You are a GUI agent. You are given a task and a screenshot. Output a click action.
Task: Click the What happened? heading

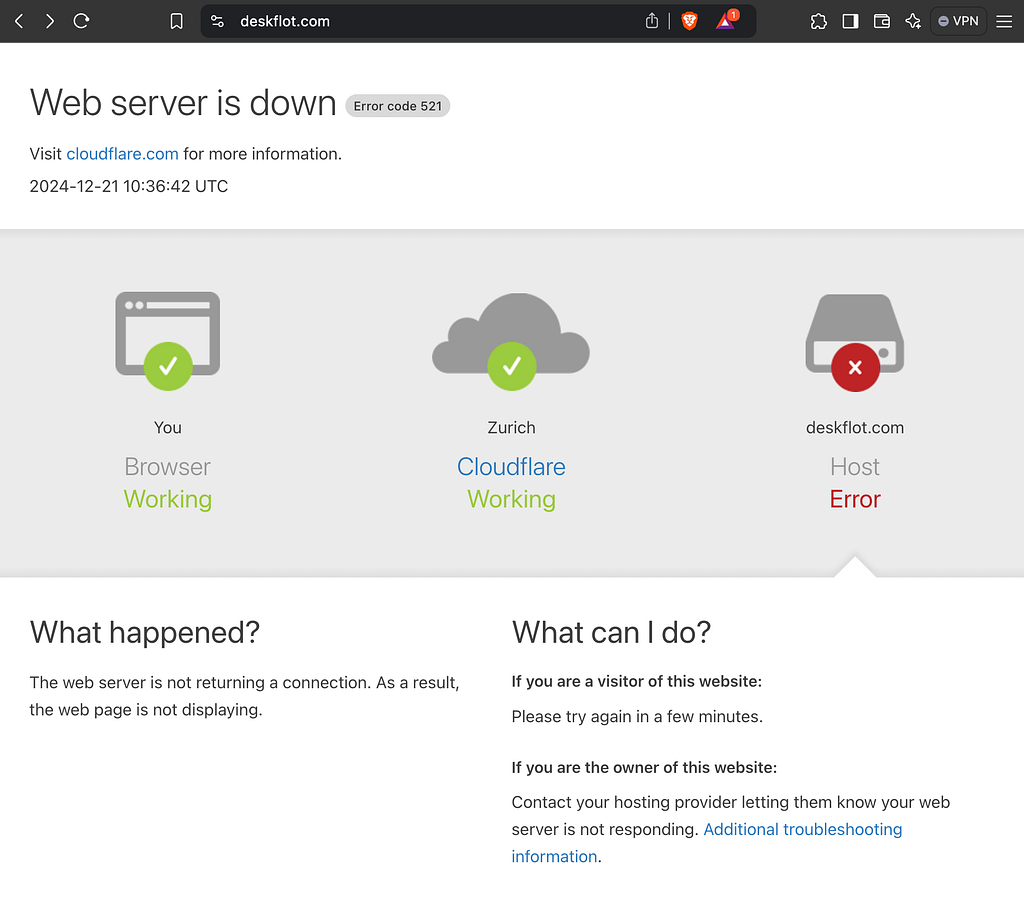[x=145, y=632]
